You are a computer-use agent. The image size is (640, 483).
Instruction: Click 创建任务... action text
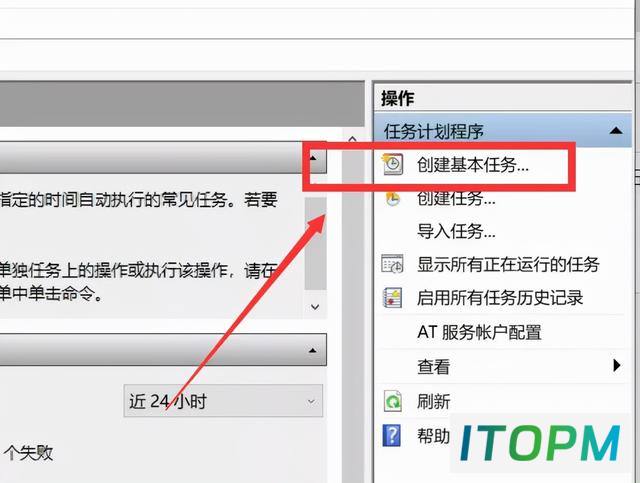456,198
